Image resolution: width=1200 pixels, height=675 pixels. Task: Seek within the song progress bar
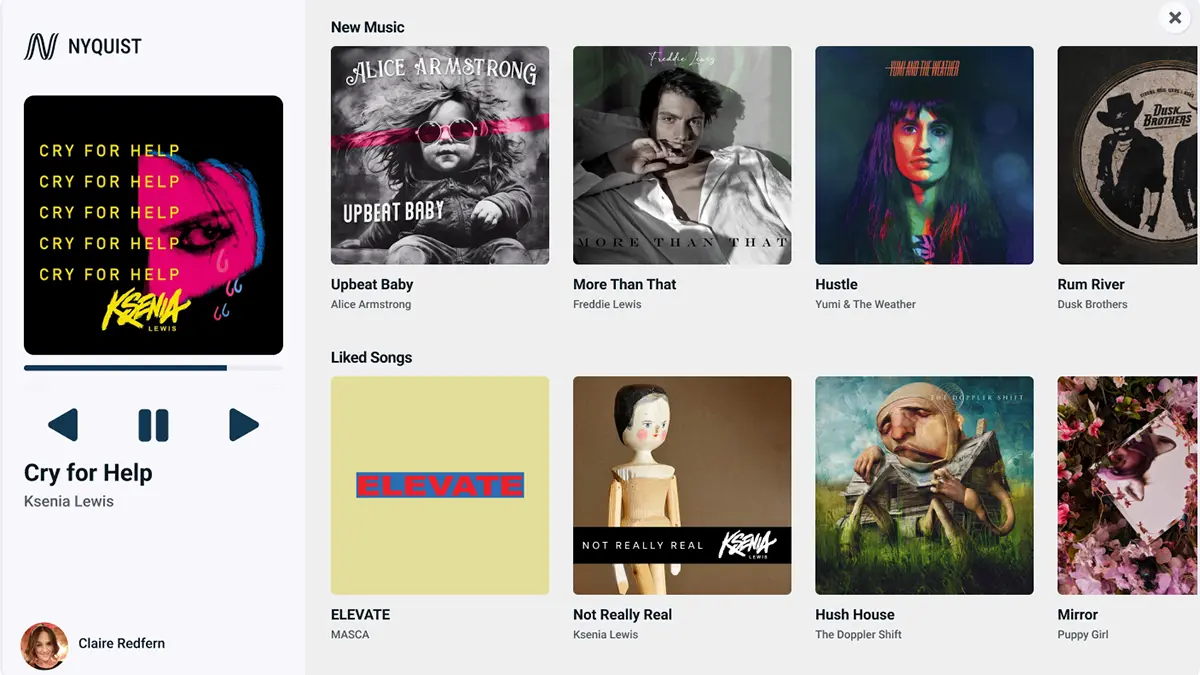click(153, 368)
